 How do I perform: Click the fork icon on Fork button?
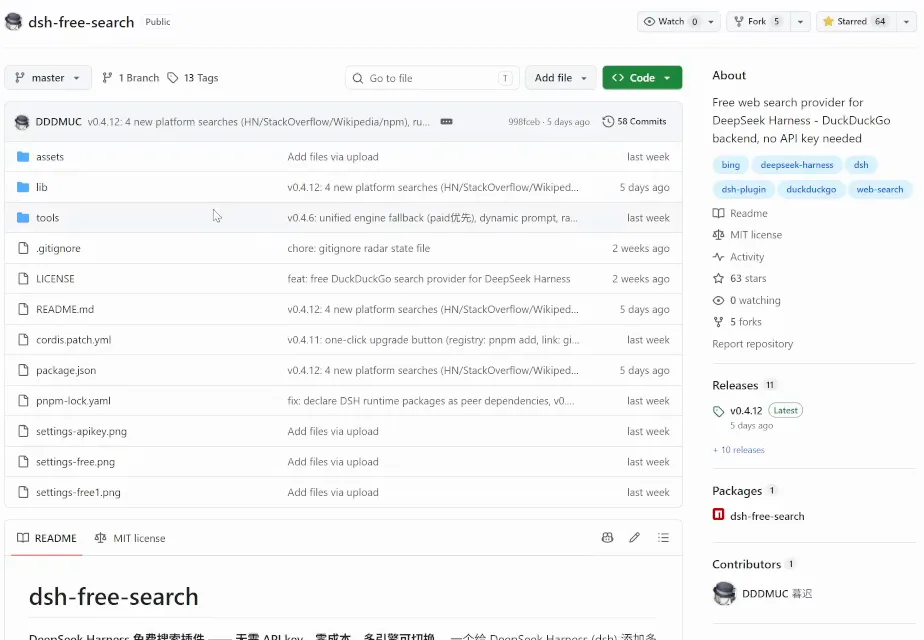click(x=739, y=22)
